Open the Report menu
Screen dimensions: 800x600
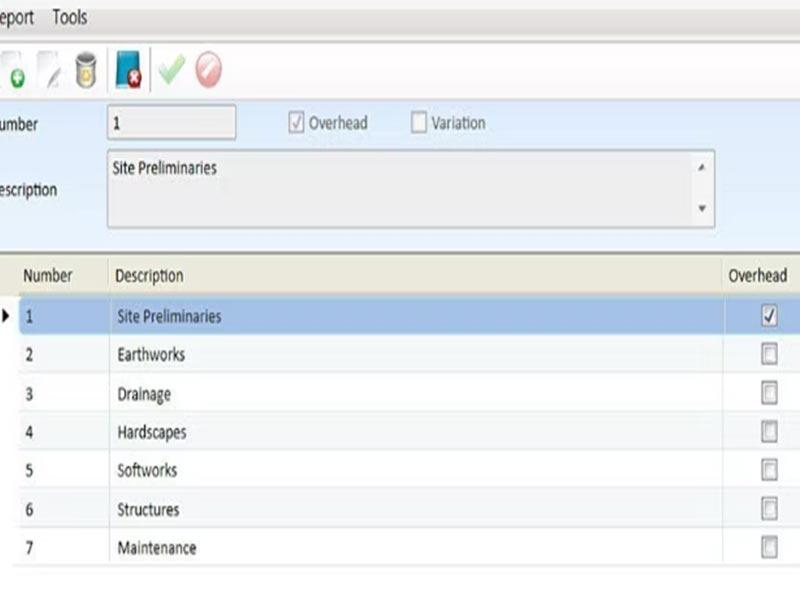tap(16, 18)
